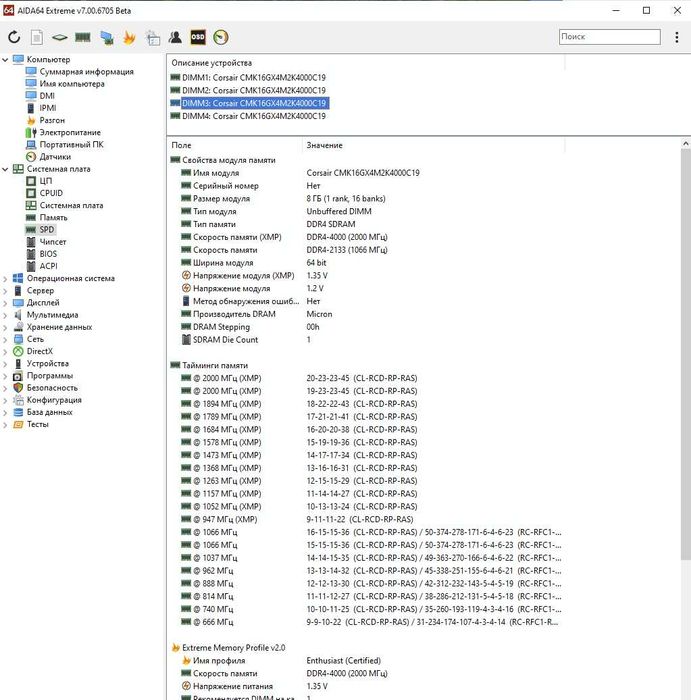Collapse the Компьютер tree node
Image resolution: width=691 pixels, height=700 pixels.
click(5, 59)
